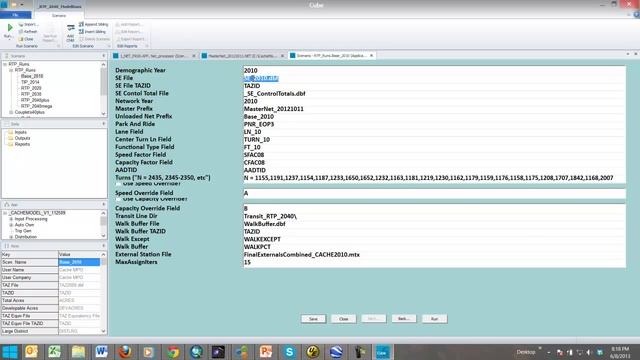Click the Refresh icon in the ribbon
This screenshot has width=640, height=360.
coord(21,31)
